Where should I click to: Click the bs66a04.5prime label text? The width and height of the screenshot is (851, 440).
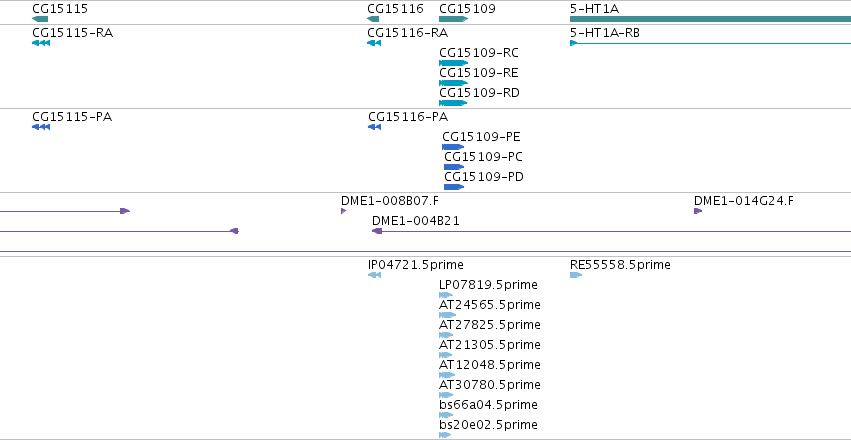488,405
